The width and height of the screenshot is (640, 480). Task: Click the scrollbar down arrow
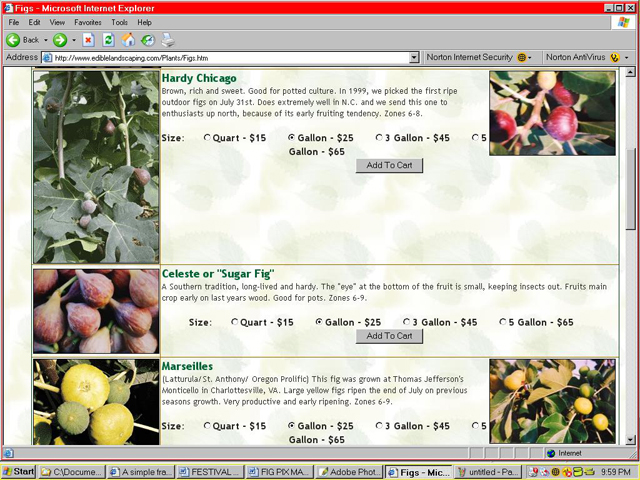pos(631,440)
